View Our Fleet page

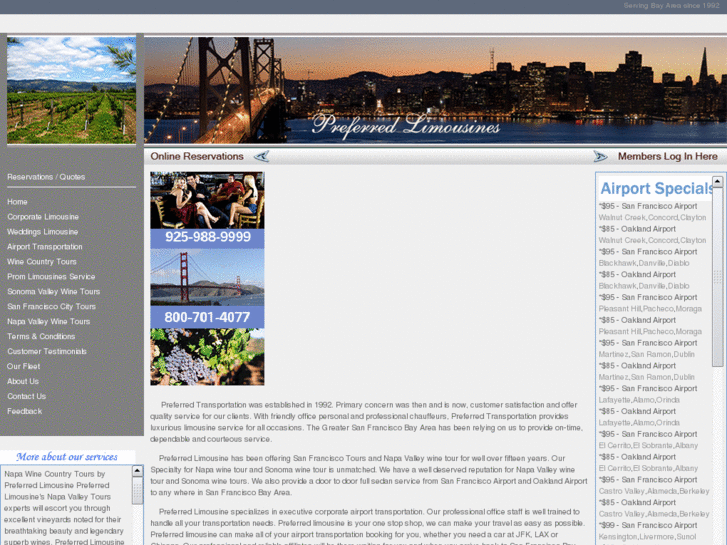coord(23,366)
